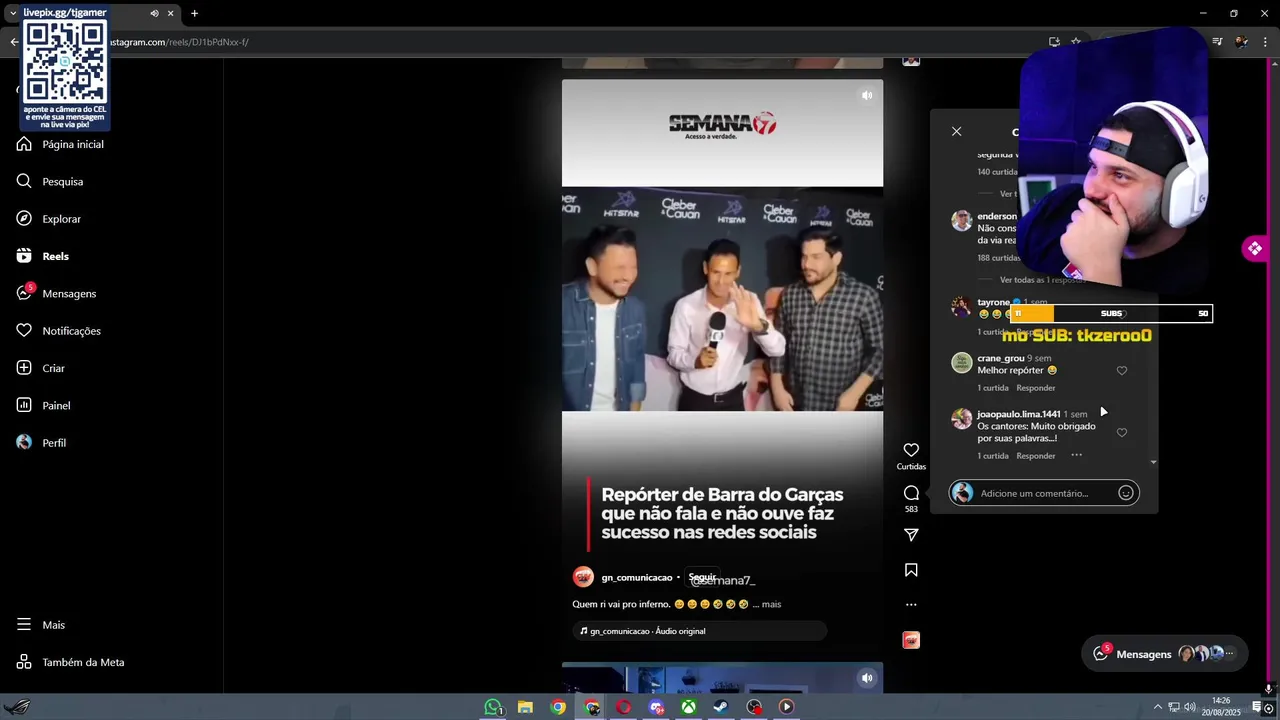
Task: Open reel more options three dots
Action: [x=911, y=605]
